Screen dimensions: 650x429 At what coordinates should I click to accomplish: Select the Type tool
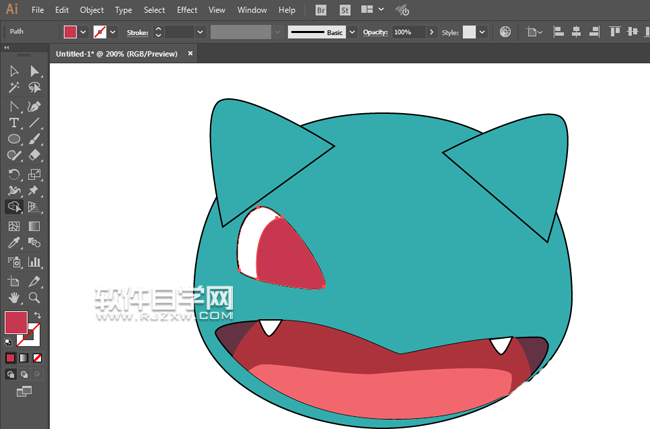coord(14,123)
